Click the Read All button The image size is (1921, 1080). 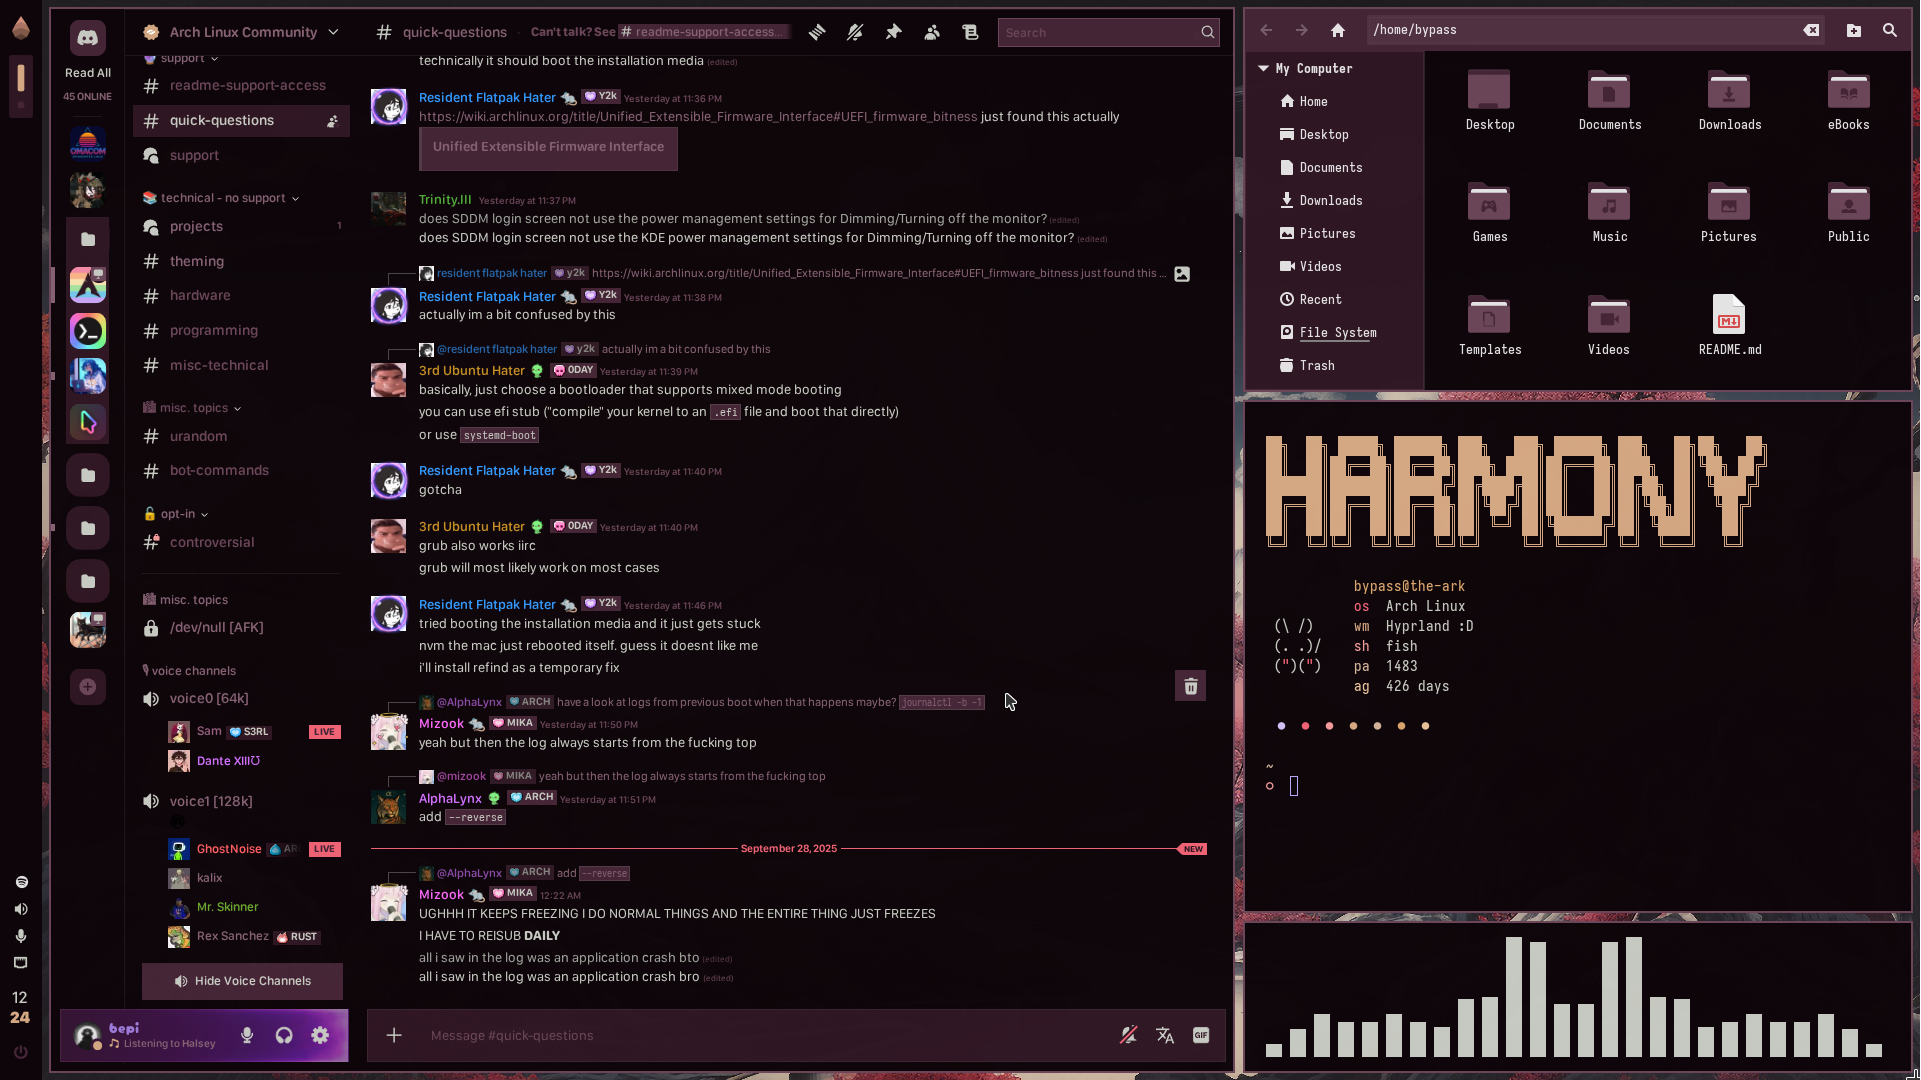click(x=88, y=73)
